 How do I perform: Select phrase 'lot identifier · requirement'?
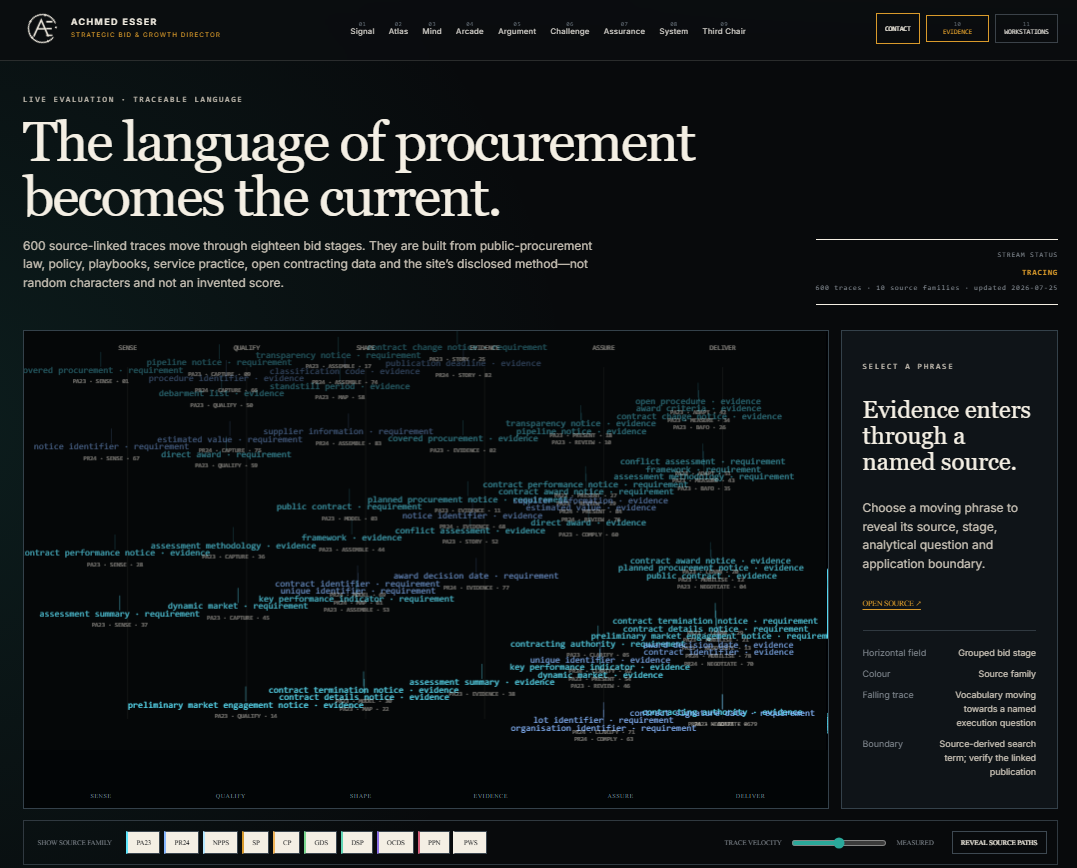(x=604, y=720)
